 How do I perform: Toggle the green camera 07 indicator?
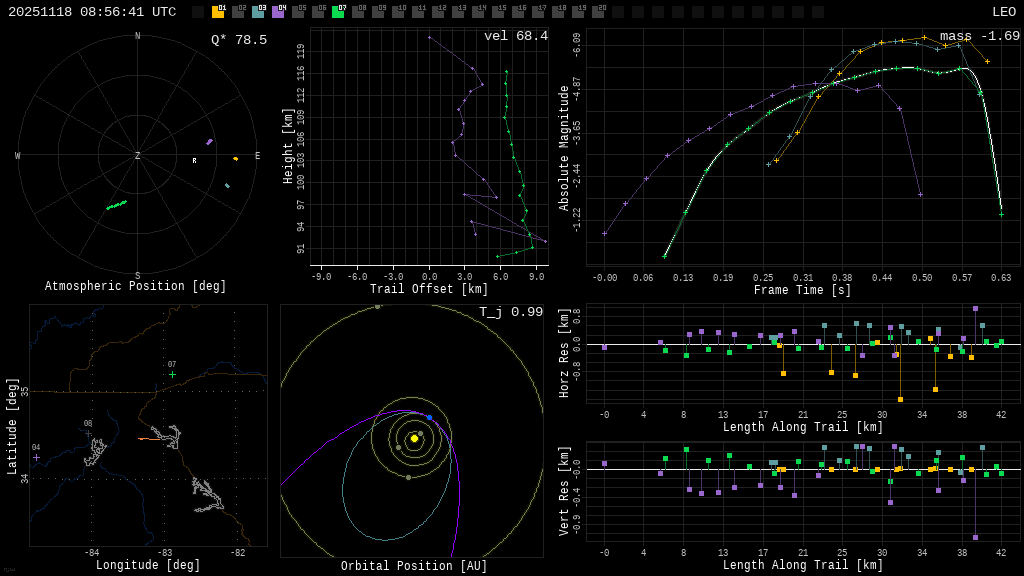[338, 12]
